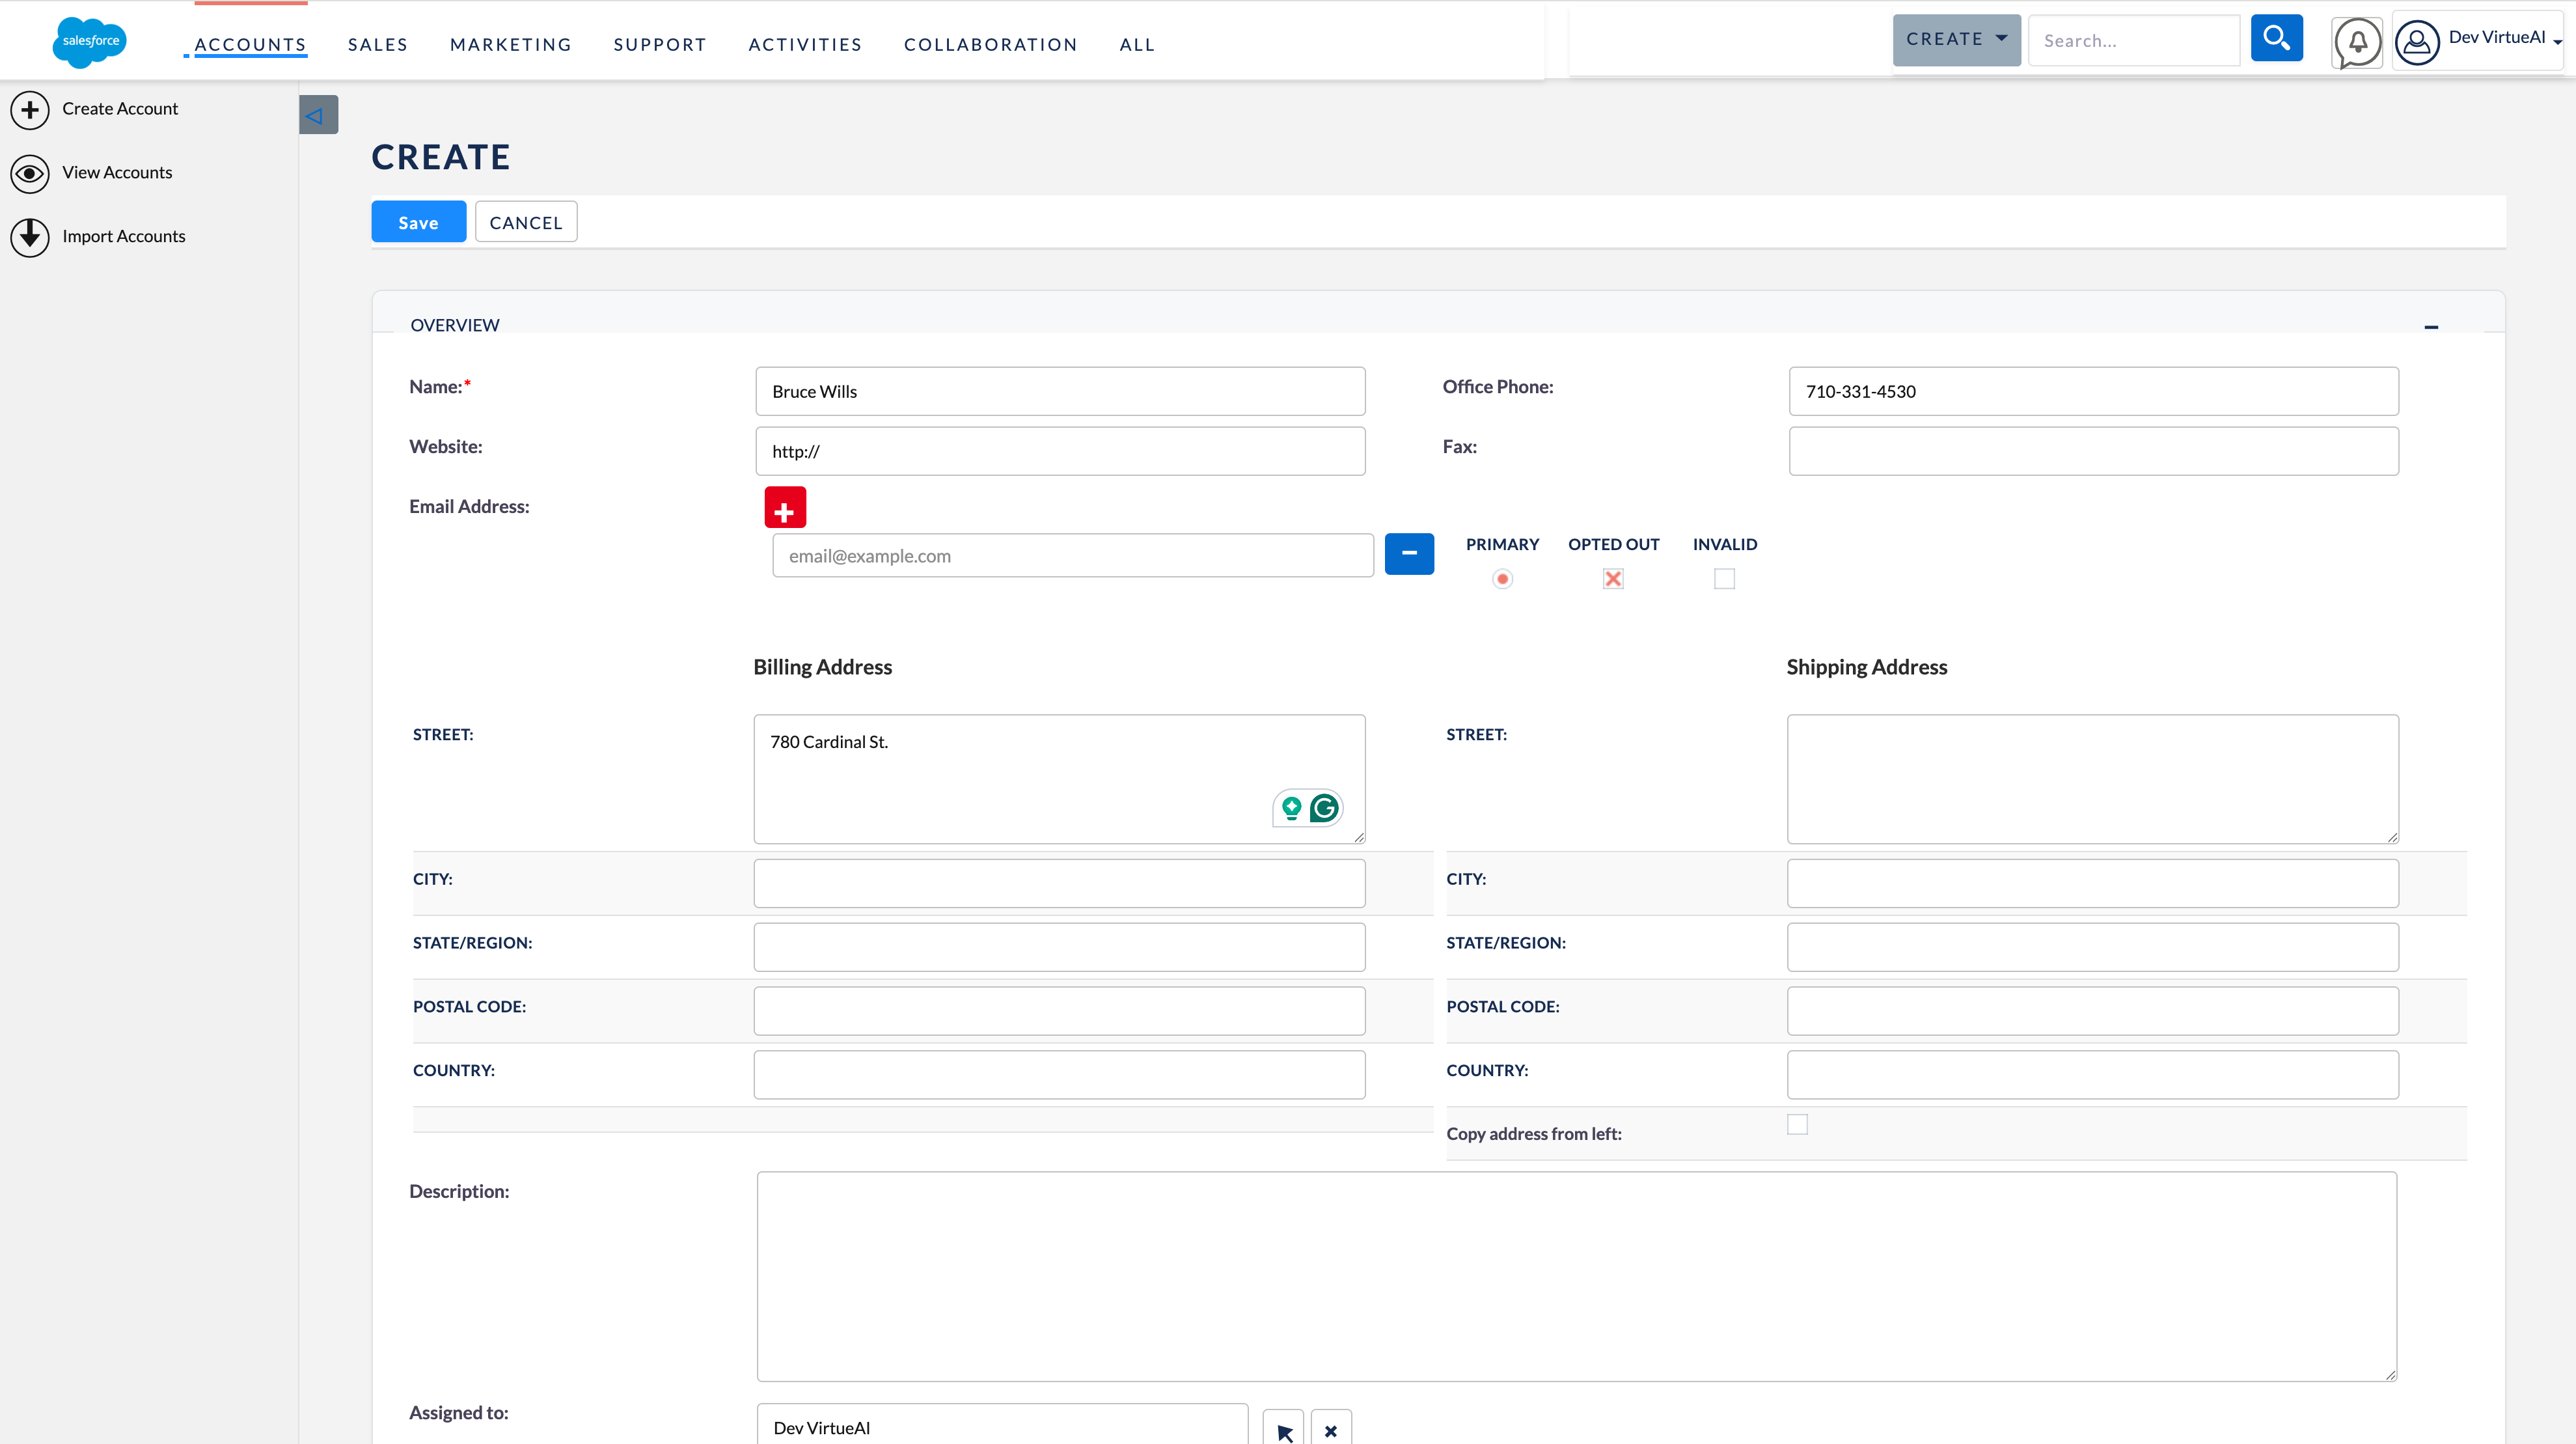Click the shipping Country field

(x=2093, y=1075)
